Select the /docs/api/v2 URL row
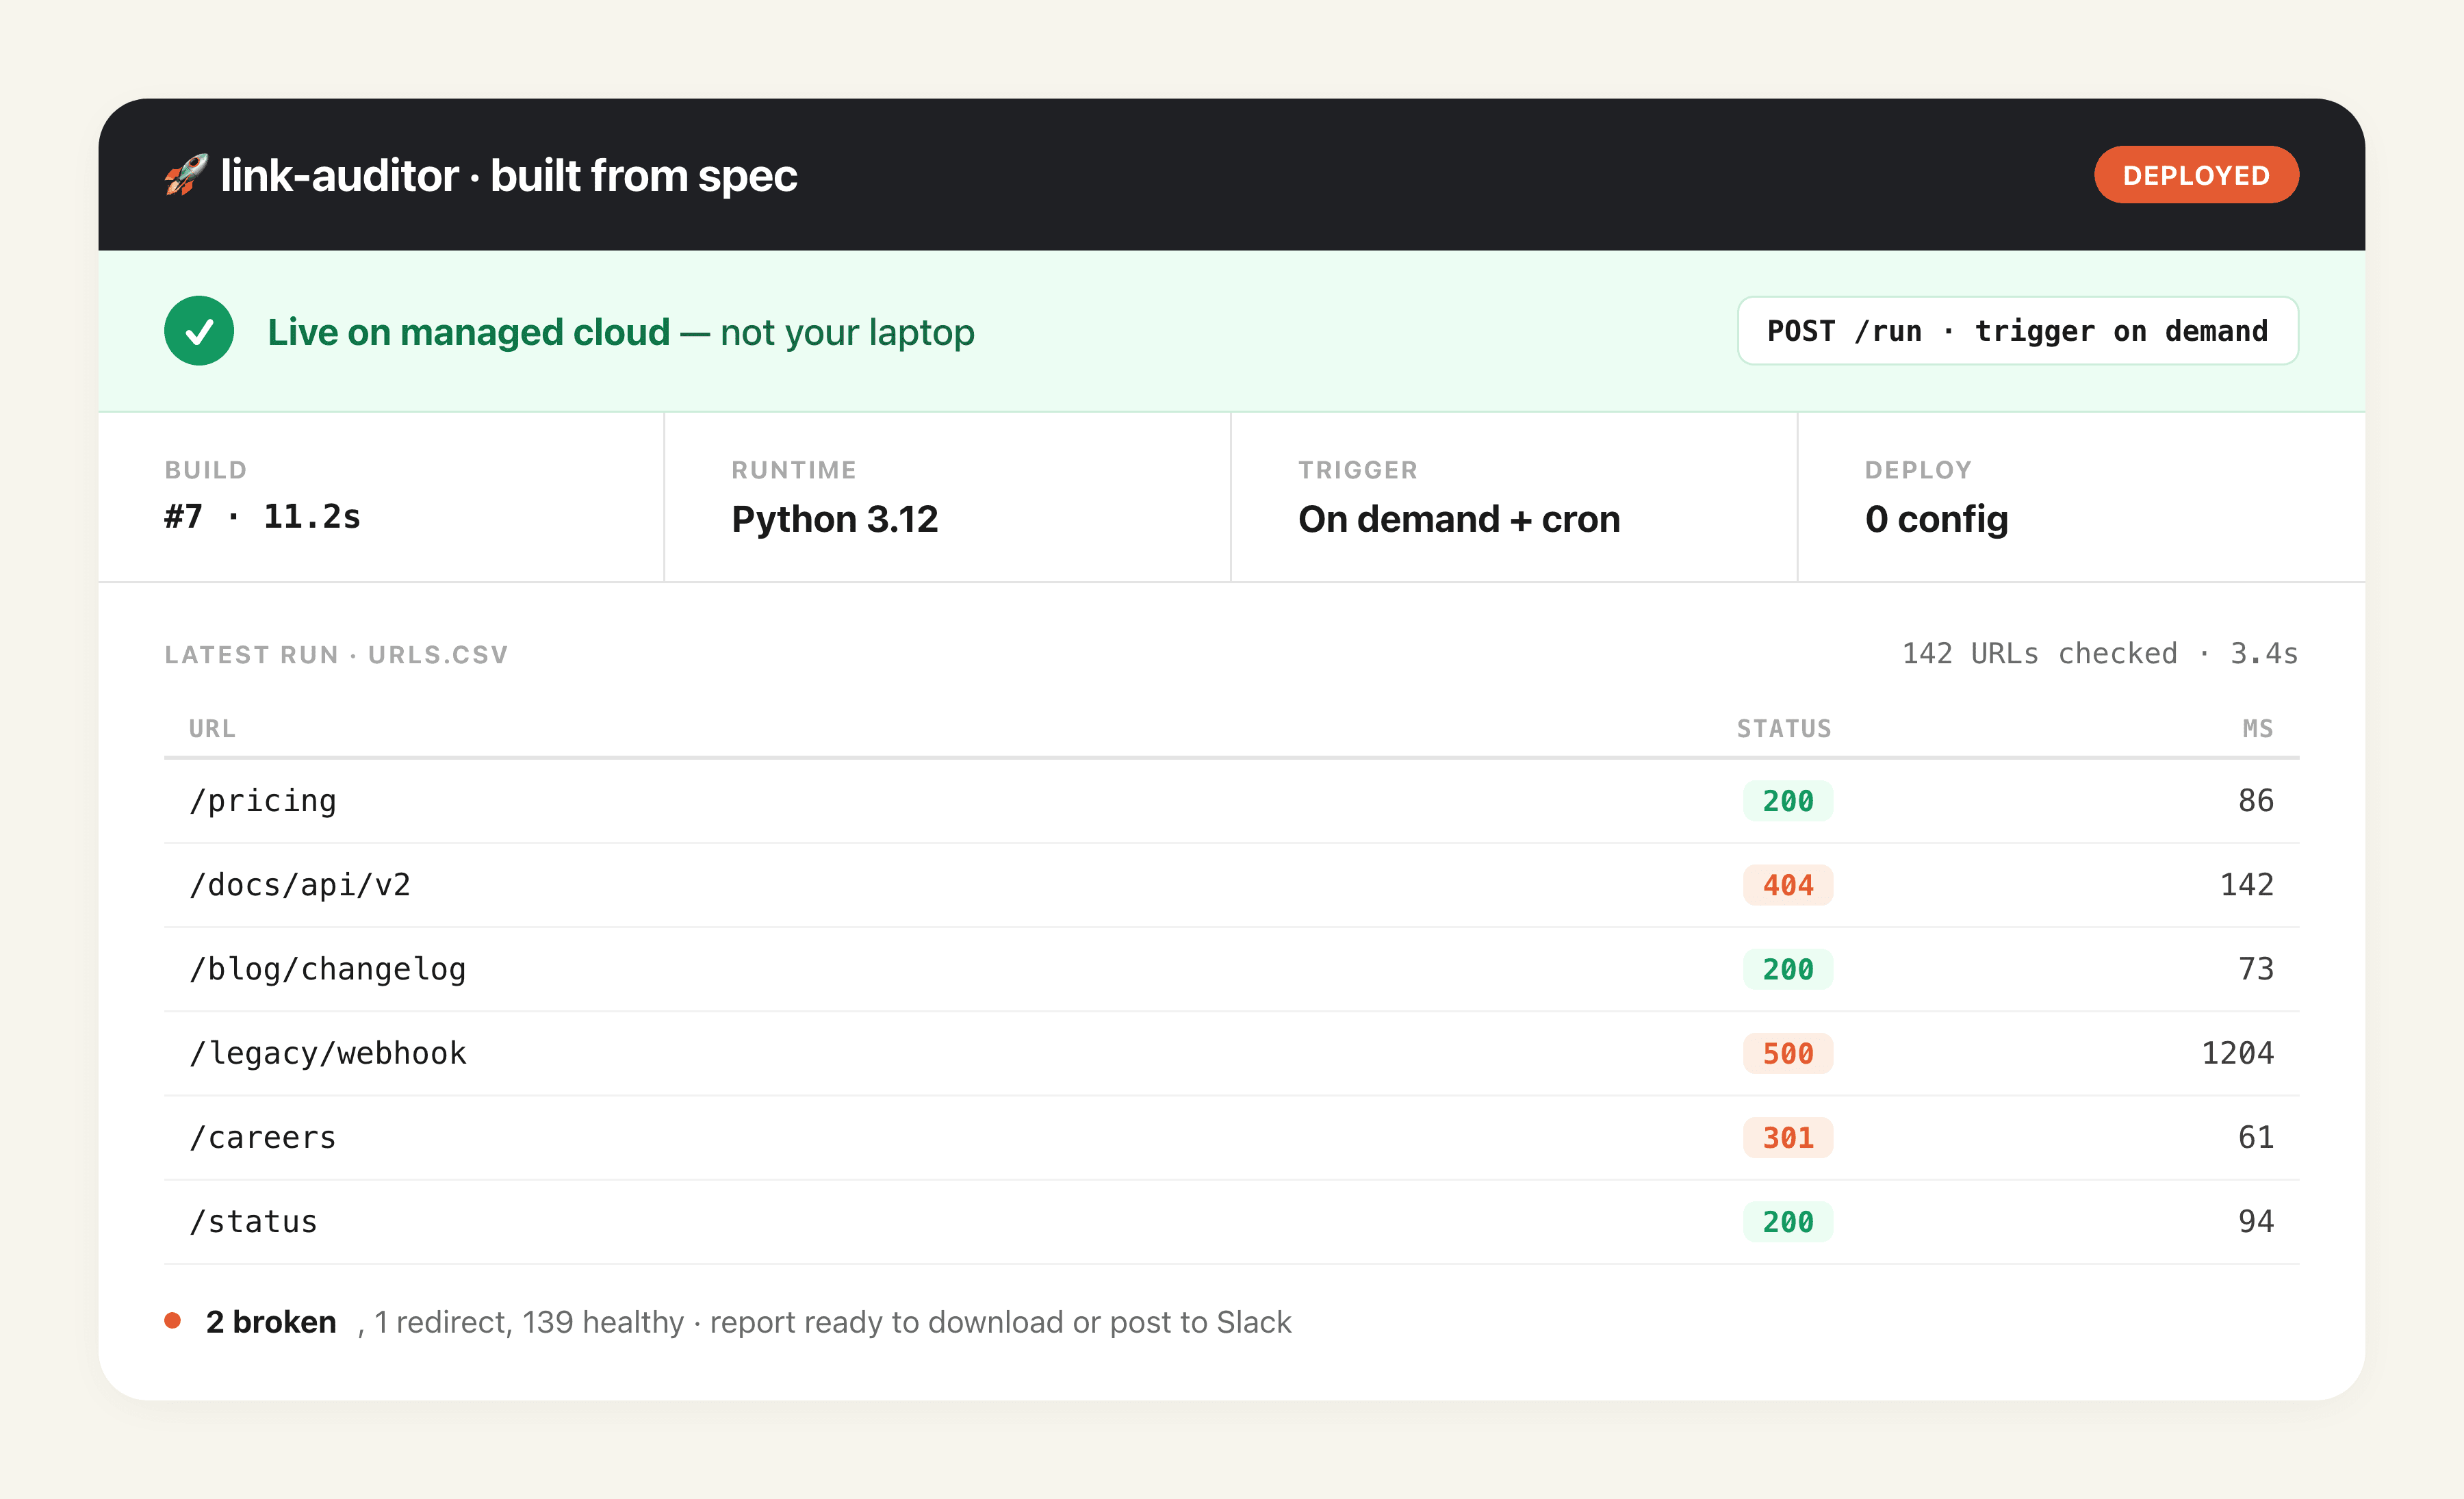 pyautogui.click(x=1232, y=885)
